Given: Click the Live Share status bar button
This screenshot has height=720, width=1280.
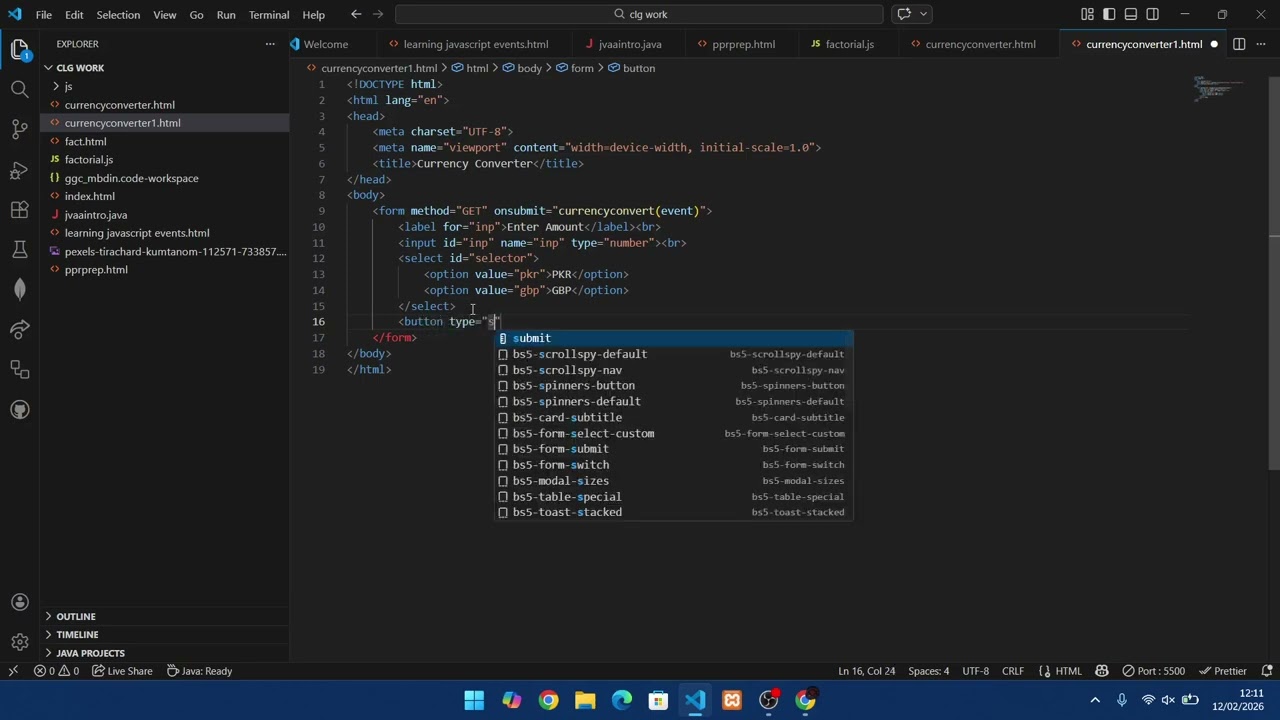Looking at the screenshot, I should (122, 671).
